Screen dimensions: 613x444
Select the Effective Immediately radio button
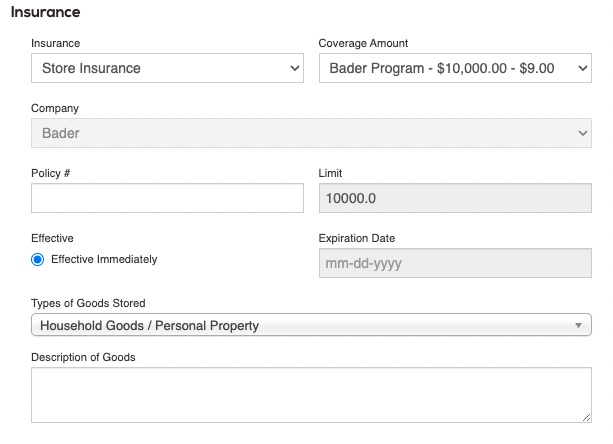pyautogui.click(x=38, y=259)
